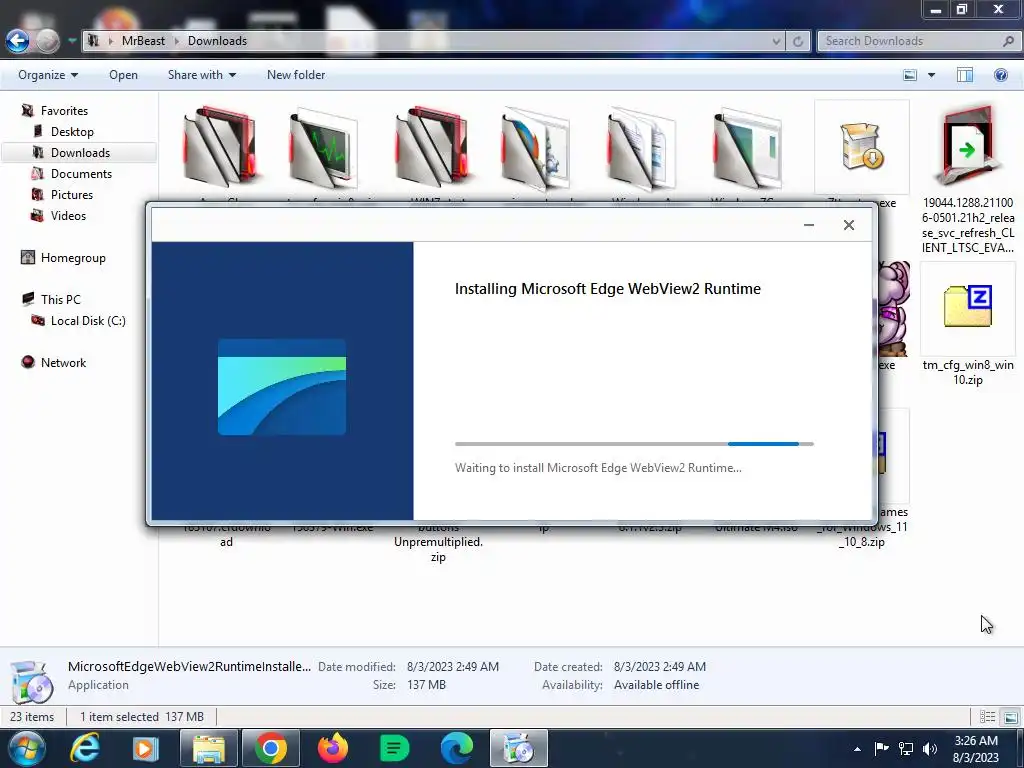Image resolution: width=1024 pixels, height=768 pixels.
Task: Select MrBeast in the address breadcrumb
Action: coord(143,40)
